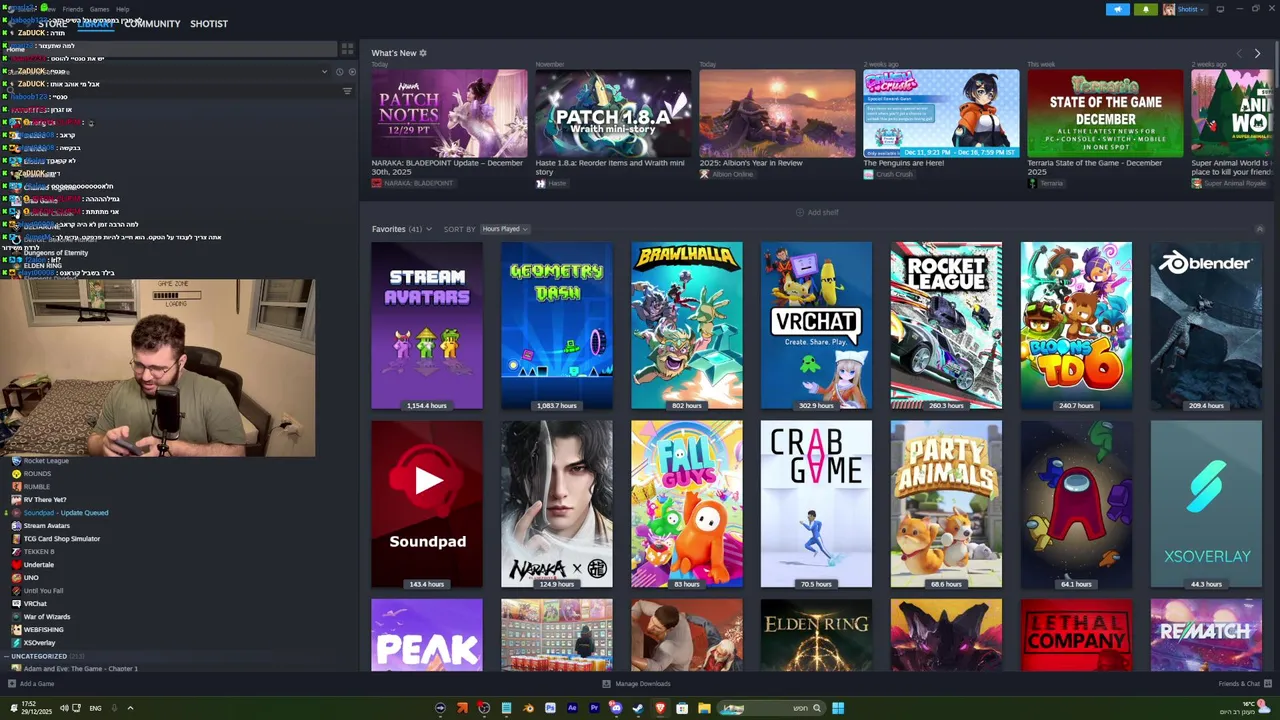Open Premiere Pro from the taskbar

point(594,708)
